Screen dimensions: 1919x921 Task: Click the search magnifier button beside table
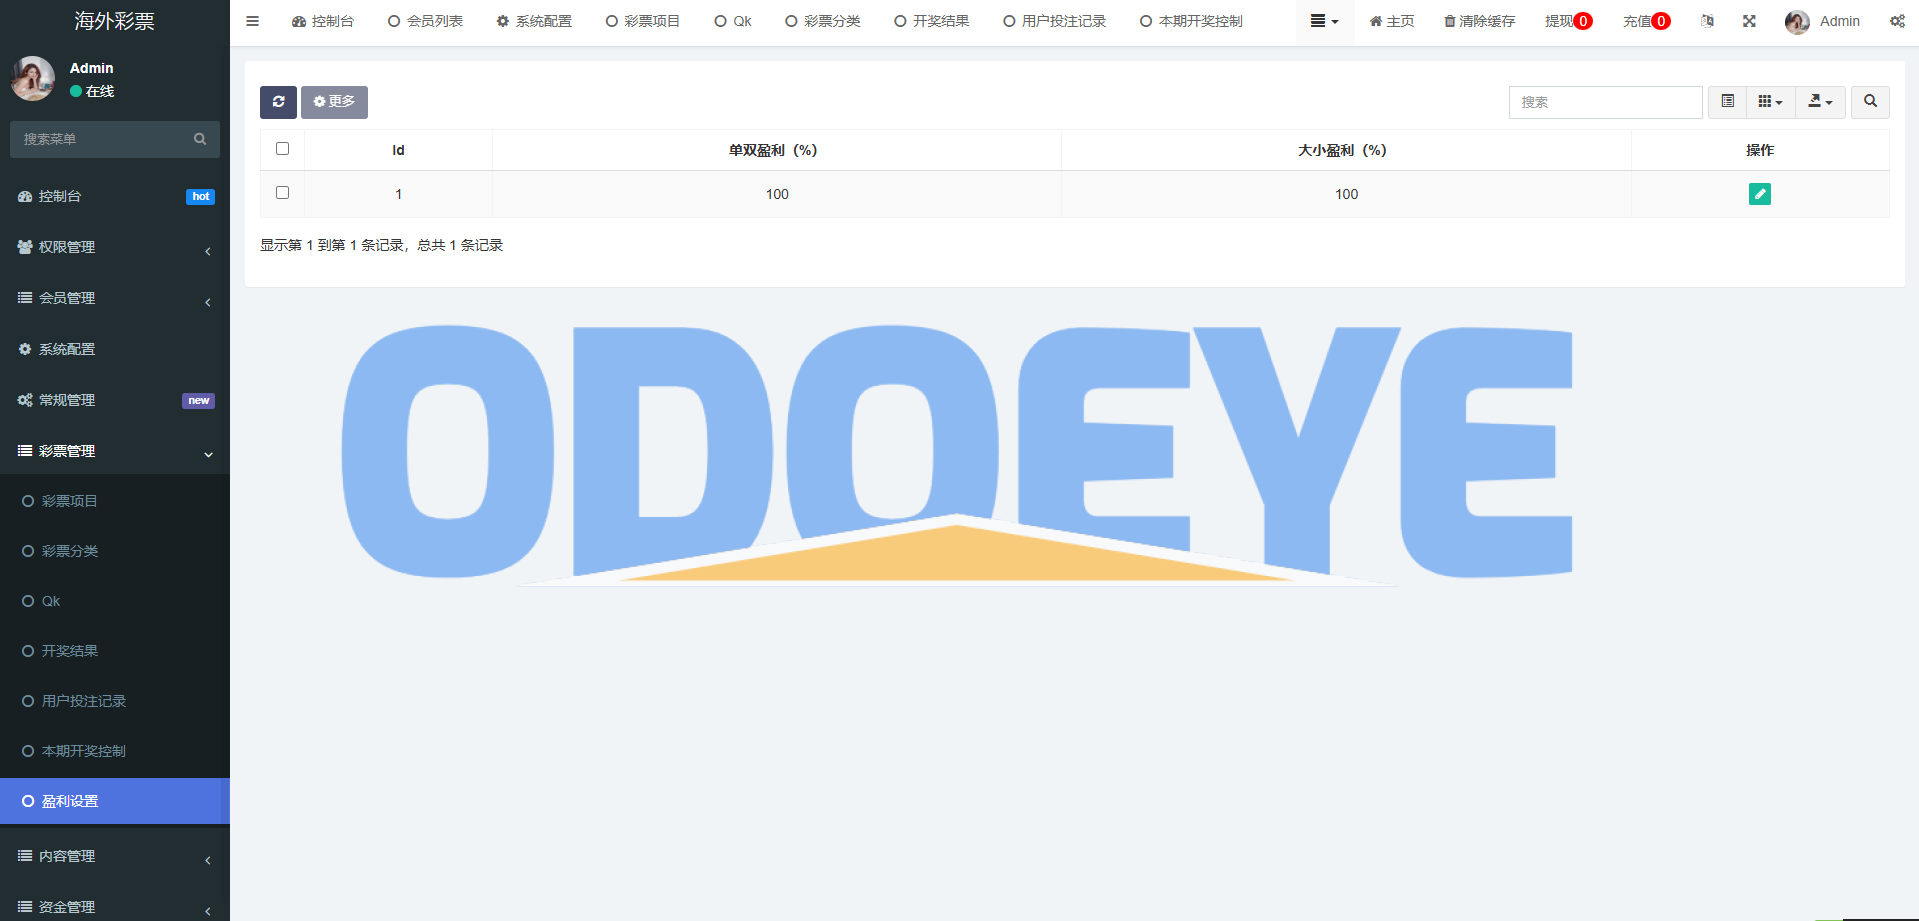click(x=1870, y=102)
